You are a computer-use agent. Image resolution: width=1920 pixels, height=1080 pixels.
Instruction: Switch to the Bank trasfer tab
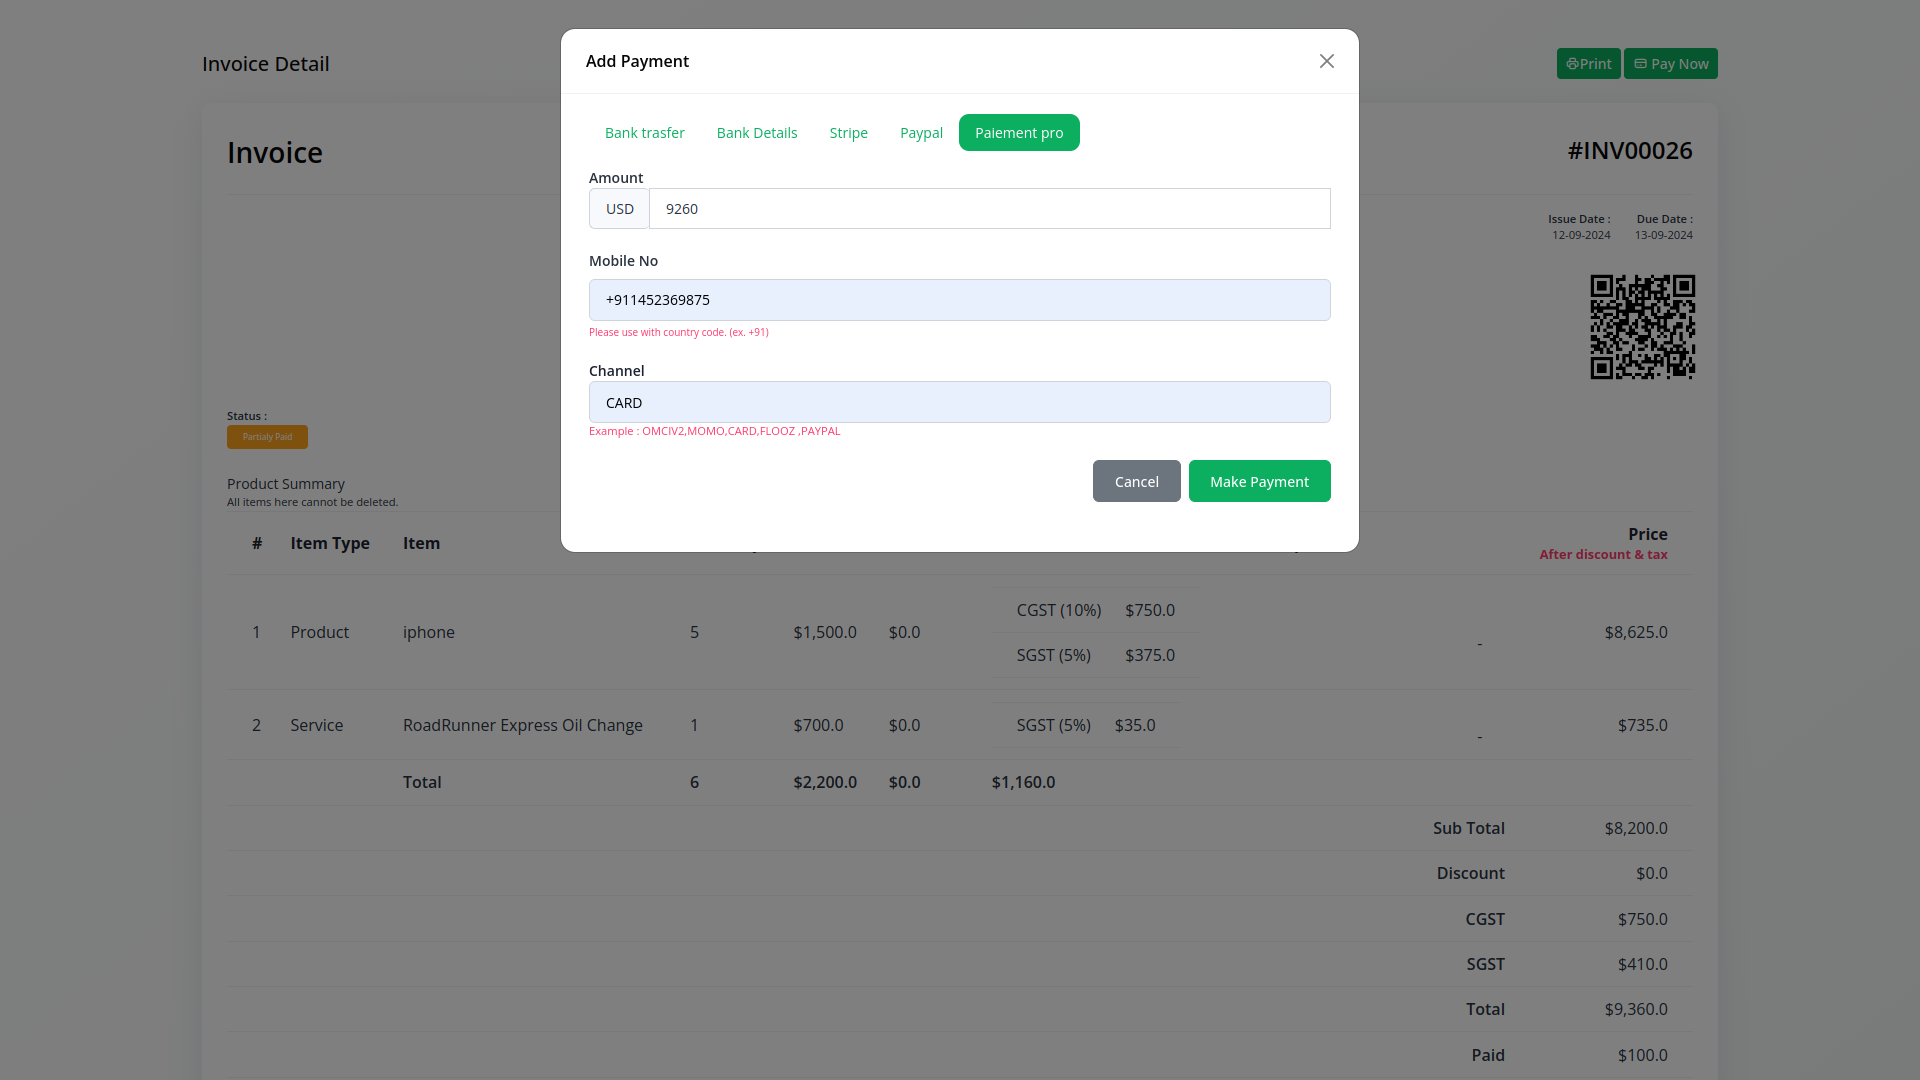pyautogui.click(x=644, y=133)
